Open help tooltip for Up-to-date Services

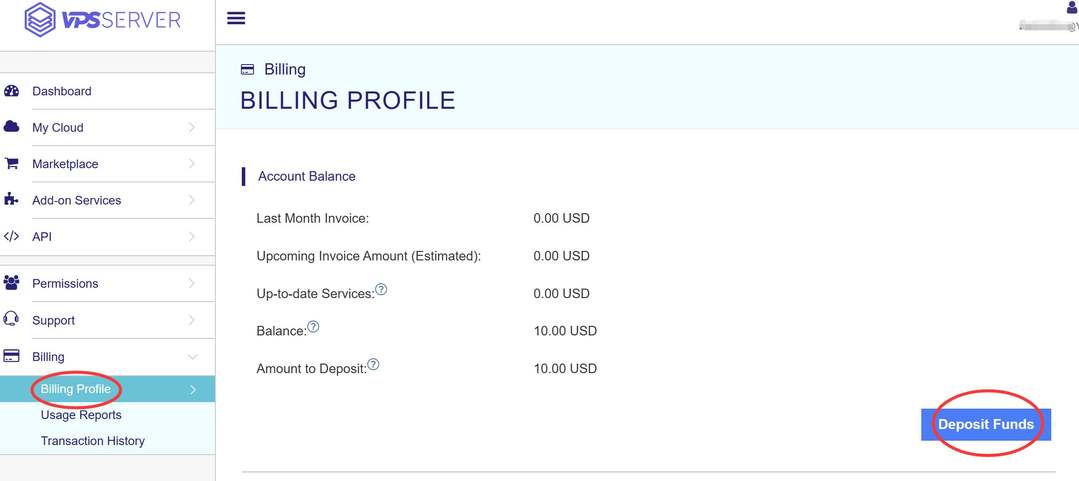(381, 290)
